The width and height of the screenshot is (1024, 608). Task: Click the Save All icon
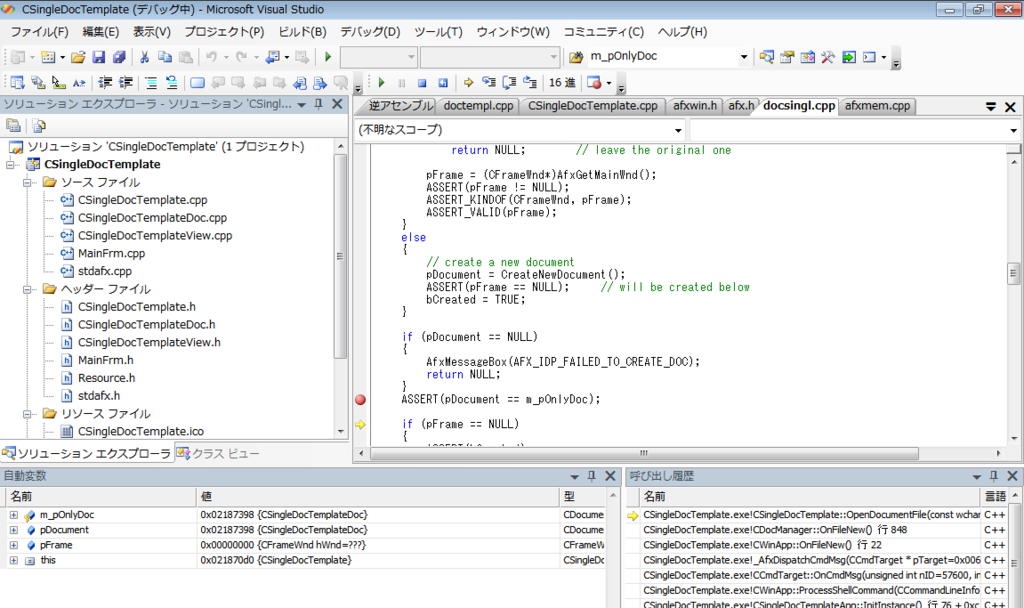tap(119, 57)
